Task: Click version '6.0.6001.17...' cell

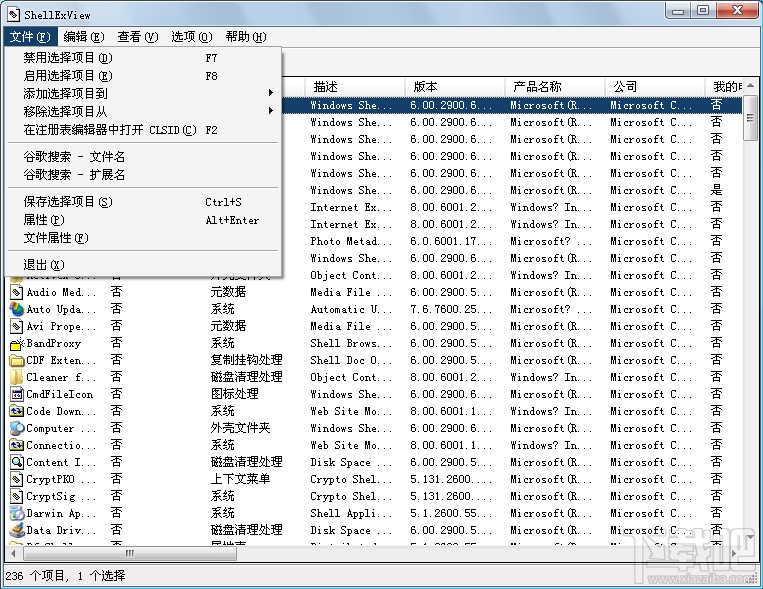Action: pos(451,241)
